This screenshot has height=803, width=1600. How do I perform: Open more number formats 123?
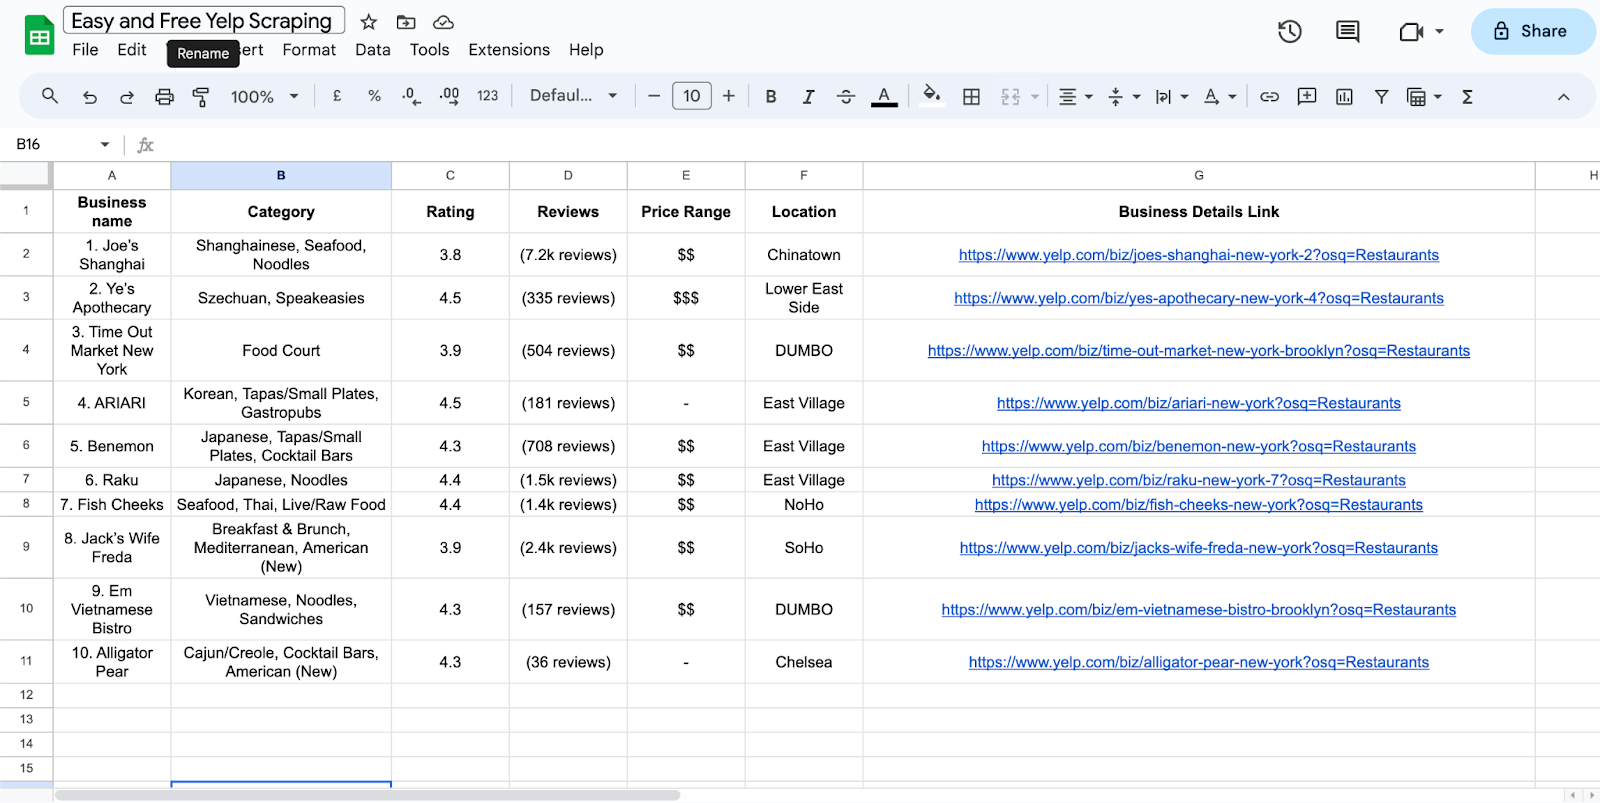pyautogui.click(x=487, y=96)
